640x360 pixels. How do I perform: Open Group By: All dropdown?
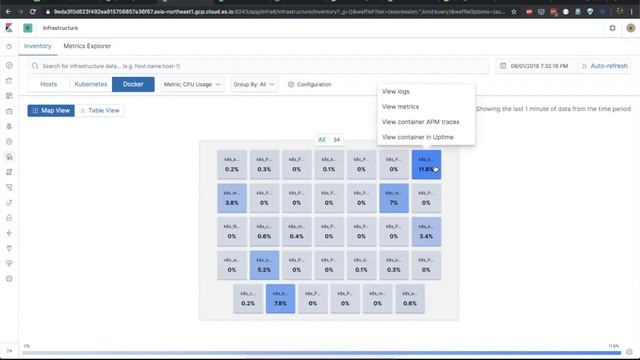tap(254, 84)
